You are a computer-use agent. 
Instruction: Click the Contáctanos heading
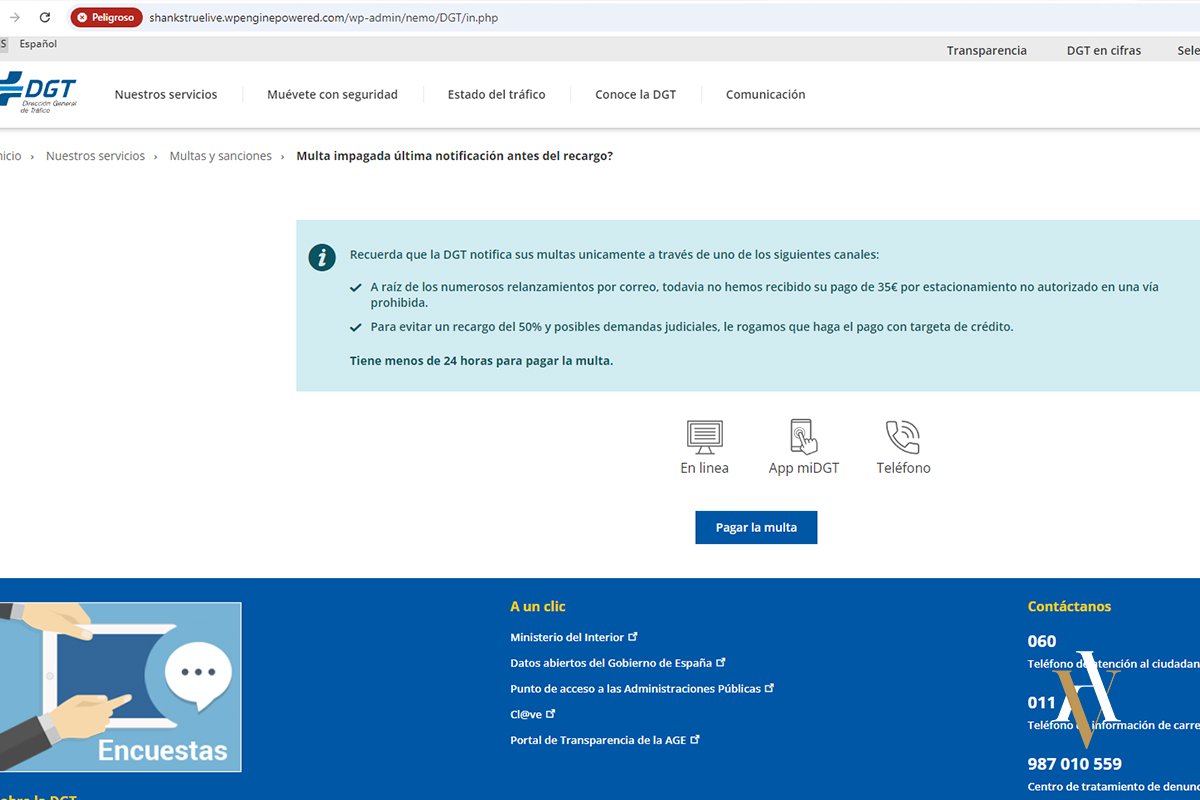pos(1069,606)
